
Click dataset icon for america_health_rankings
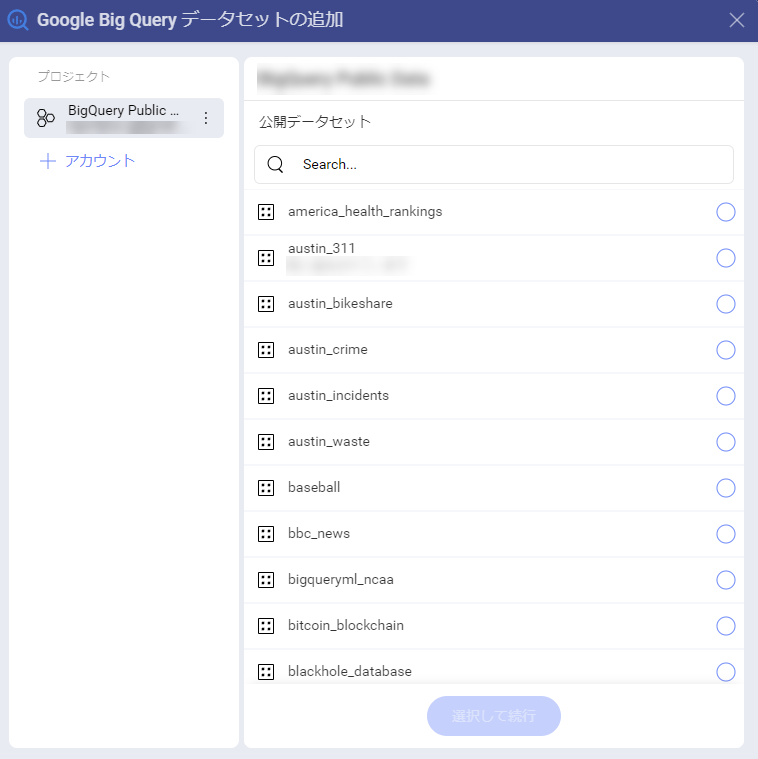(x=266, y=212)
